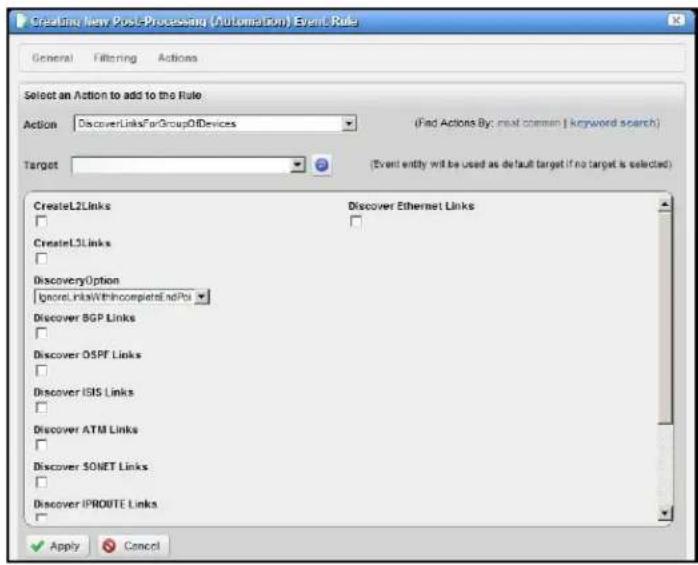Viewport: 698px width, 565px height.
Task: Open the most common actions link
Action: click(x=528, y=123)
